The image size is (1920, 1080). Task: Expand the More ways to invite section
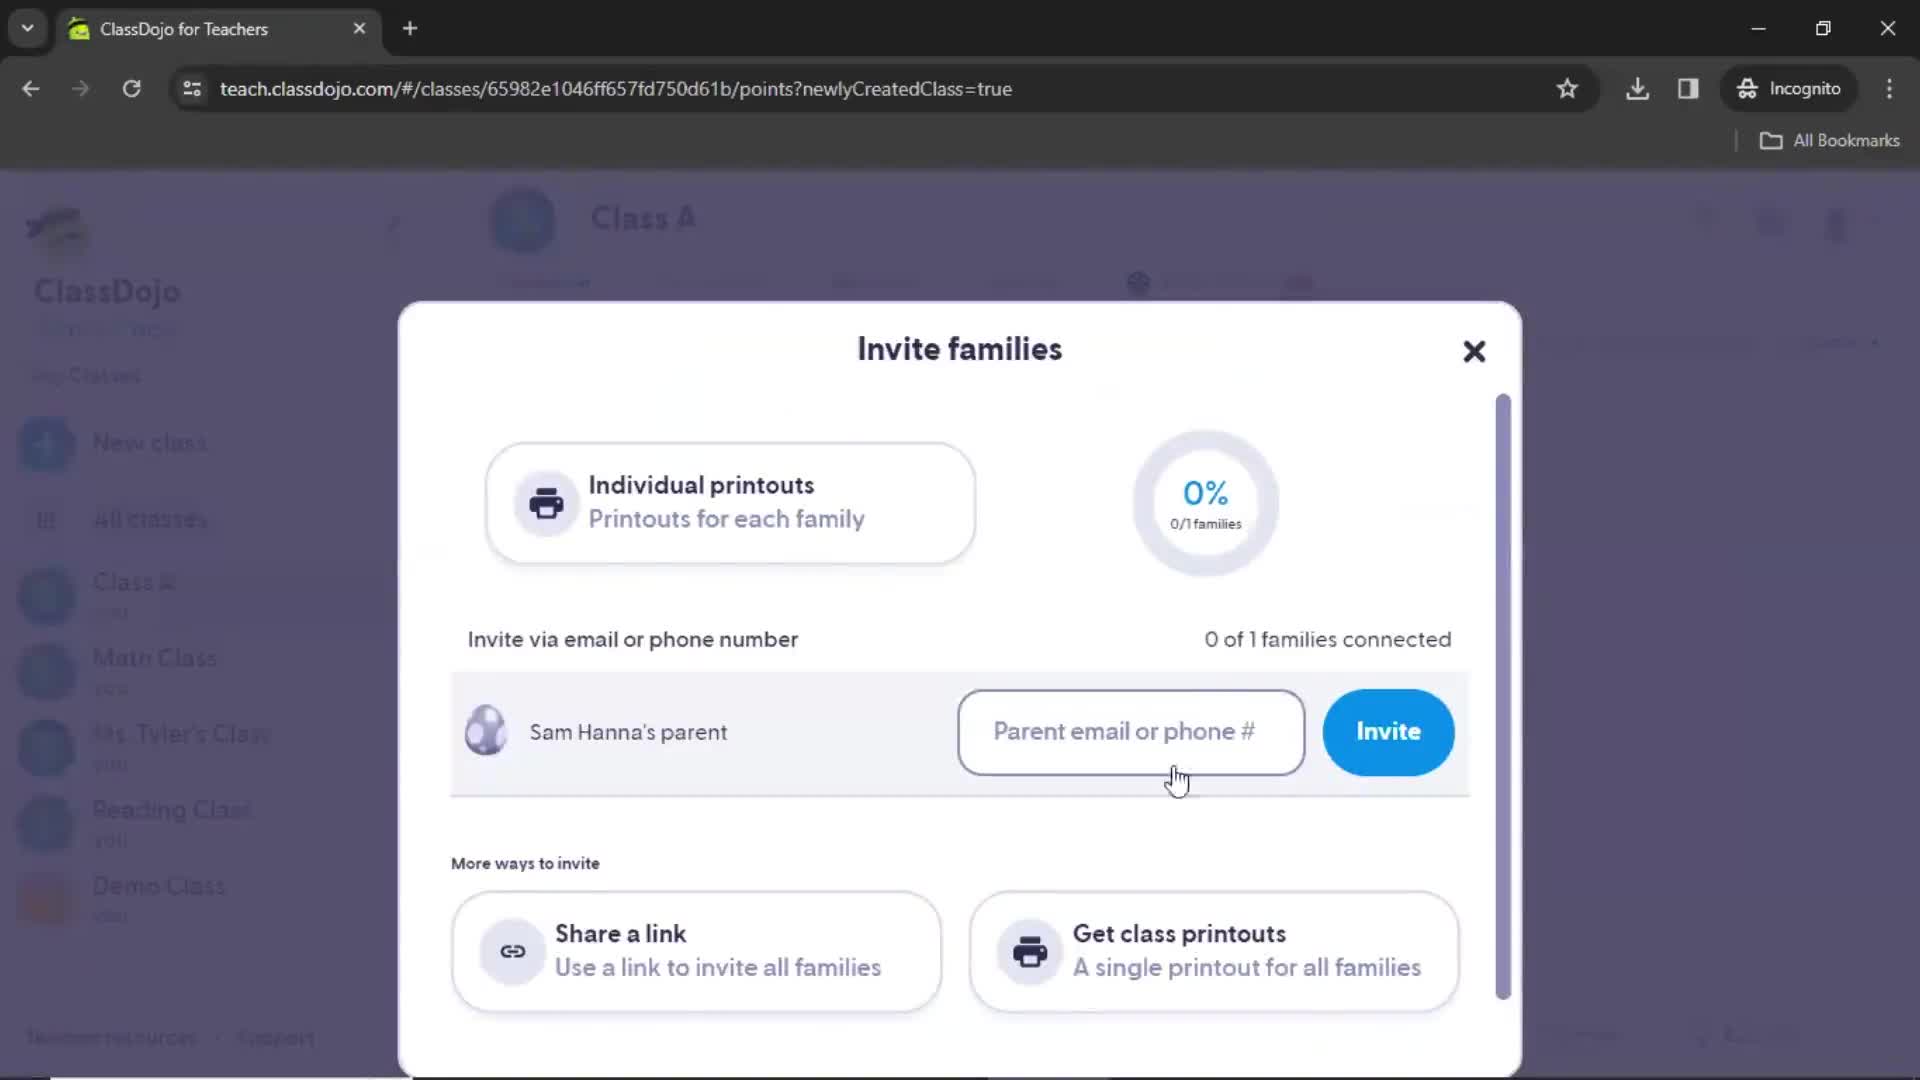click(x=525, y=862)
